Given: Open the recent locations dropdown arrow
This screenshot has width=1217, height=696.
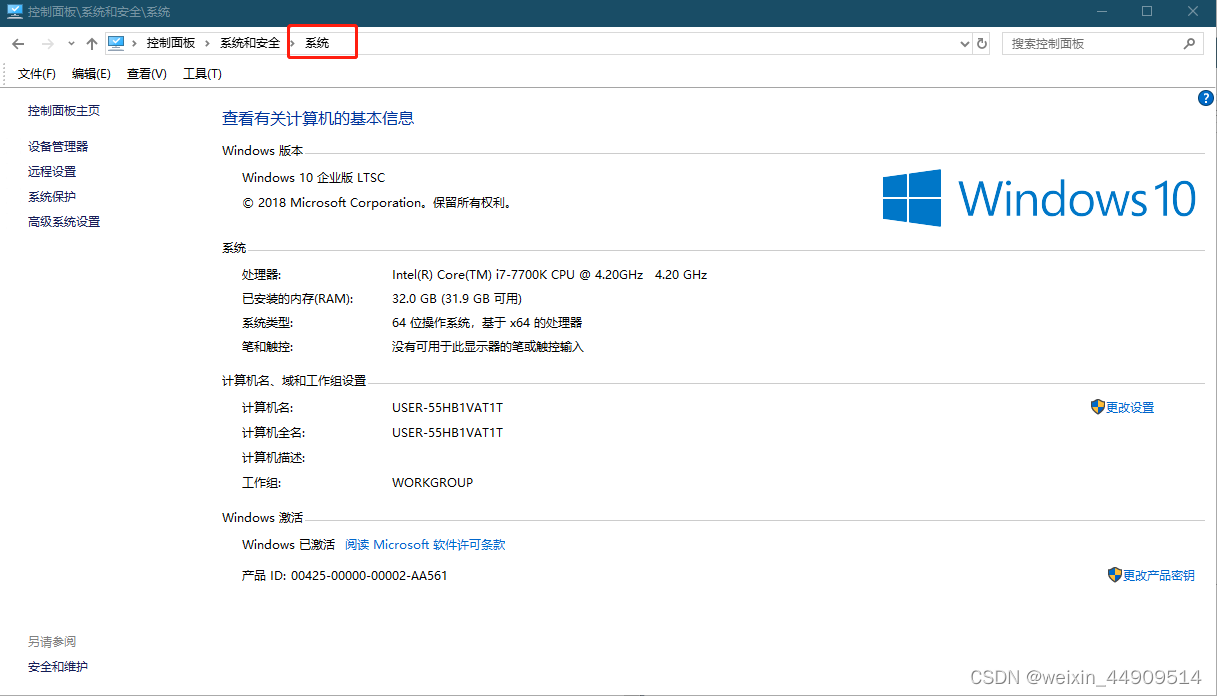Looking at the screenshot, I should point(71,44).
